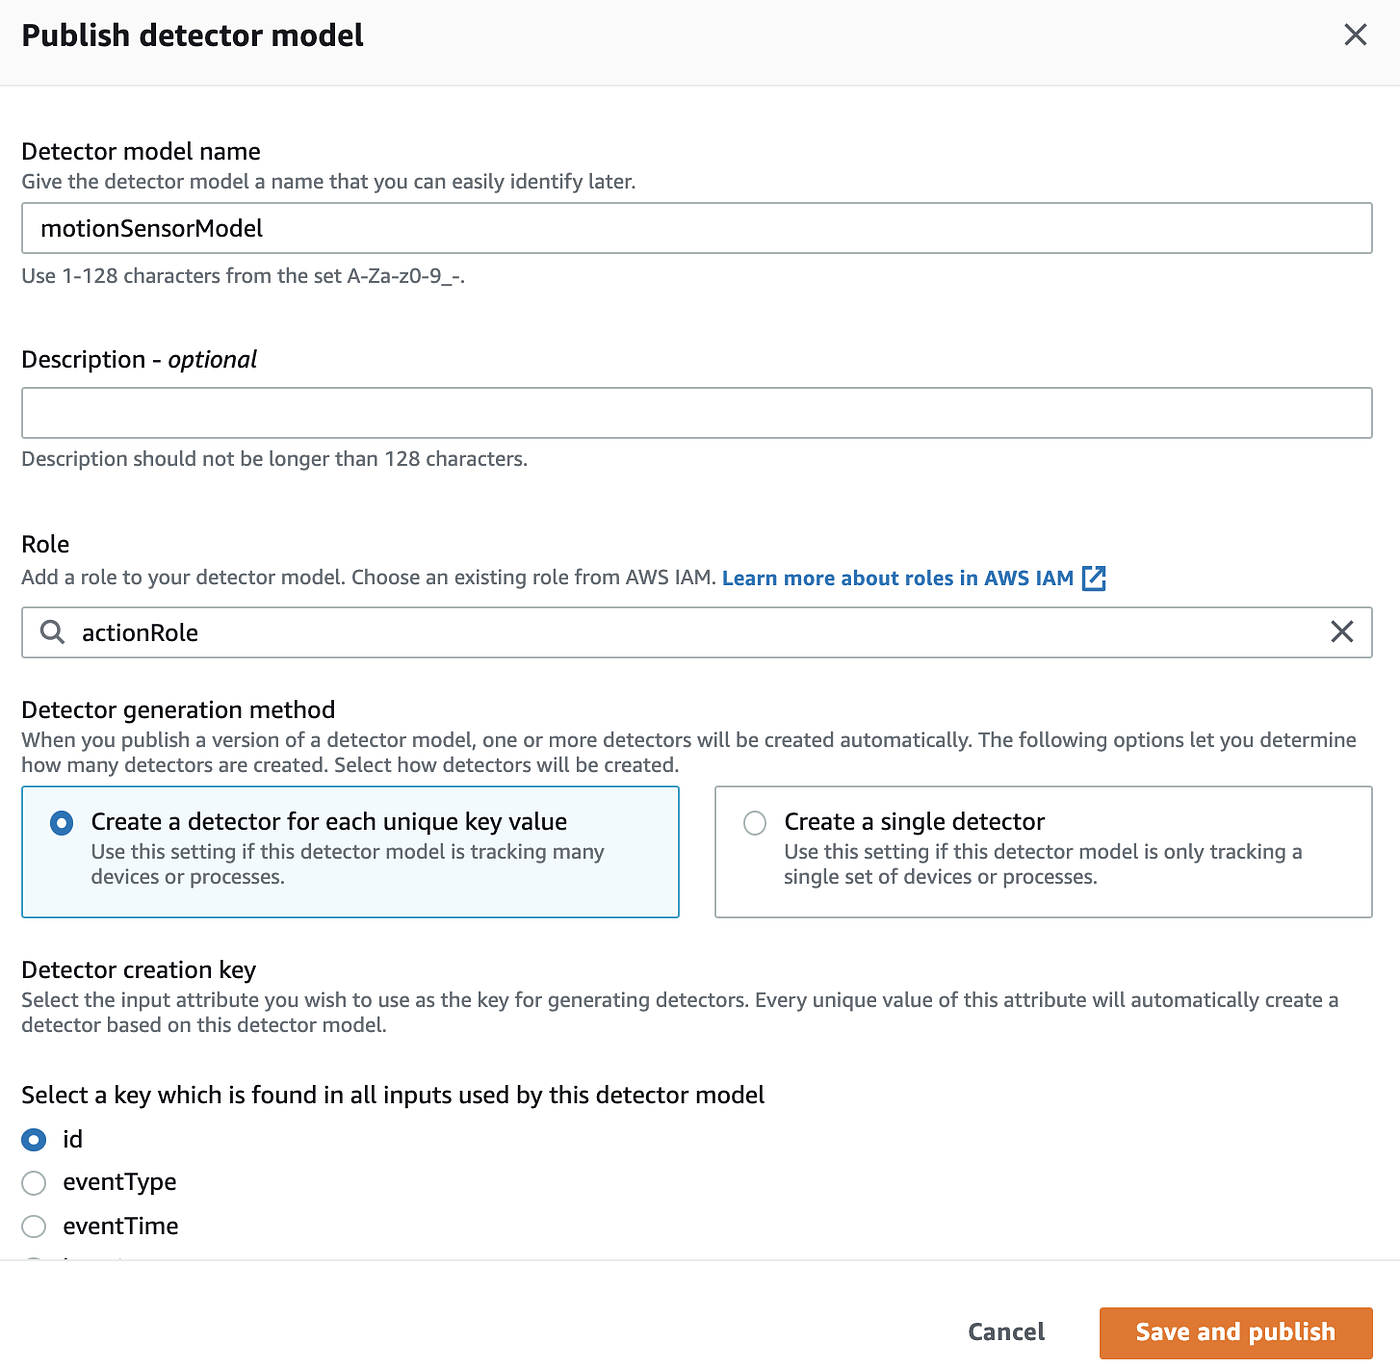Click the search magnifier icon in the Role field

[51, 633]
